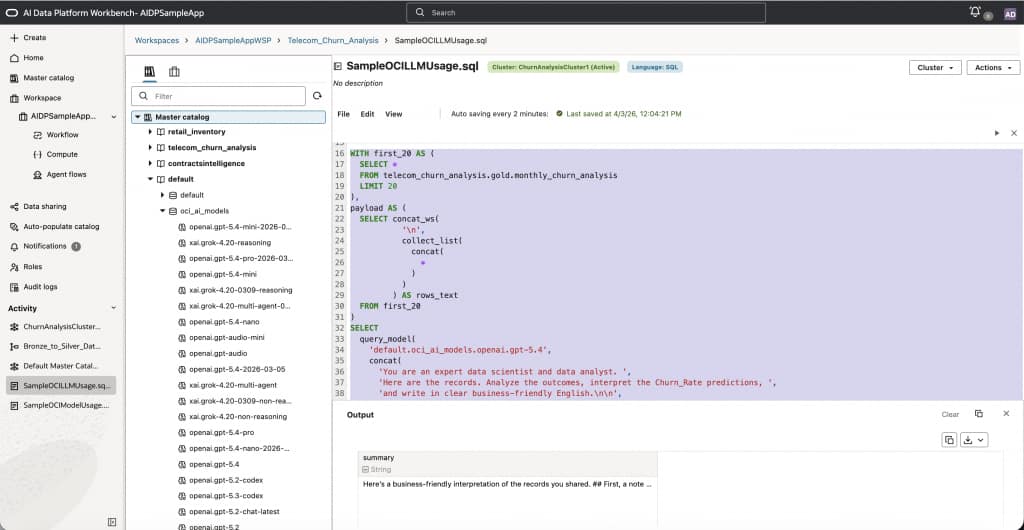Collapse the oci_ai_models schema
The image size is (1024, 530).
[161, 211]
